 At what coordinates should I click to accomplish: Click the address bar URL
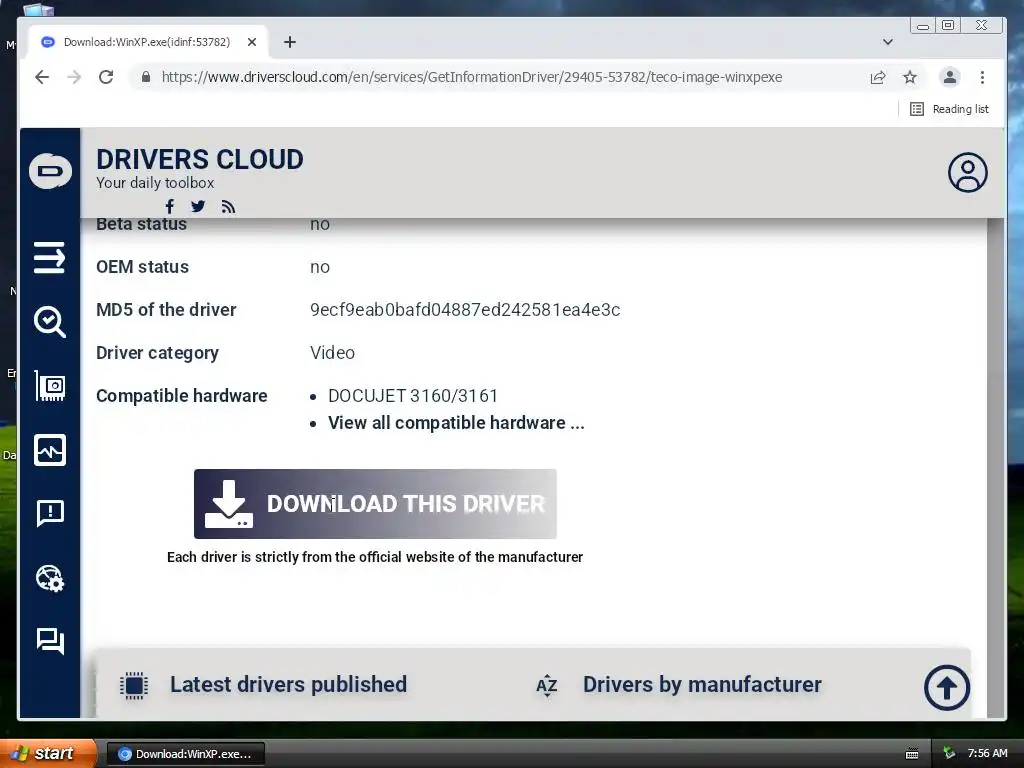click(472, 77)
